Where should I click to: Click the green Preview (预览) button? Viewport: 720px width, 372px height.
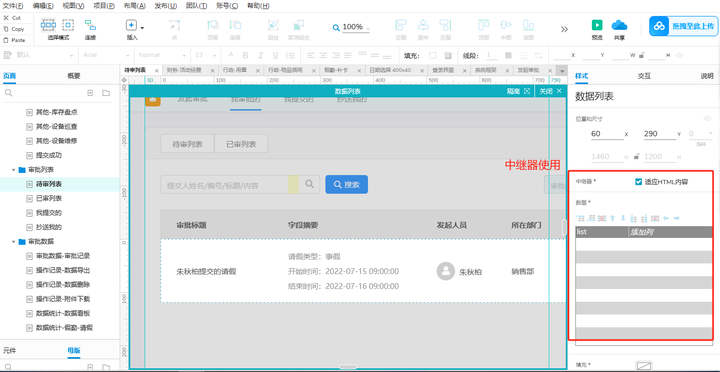[597, 25]
